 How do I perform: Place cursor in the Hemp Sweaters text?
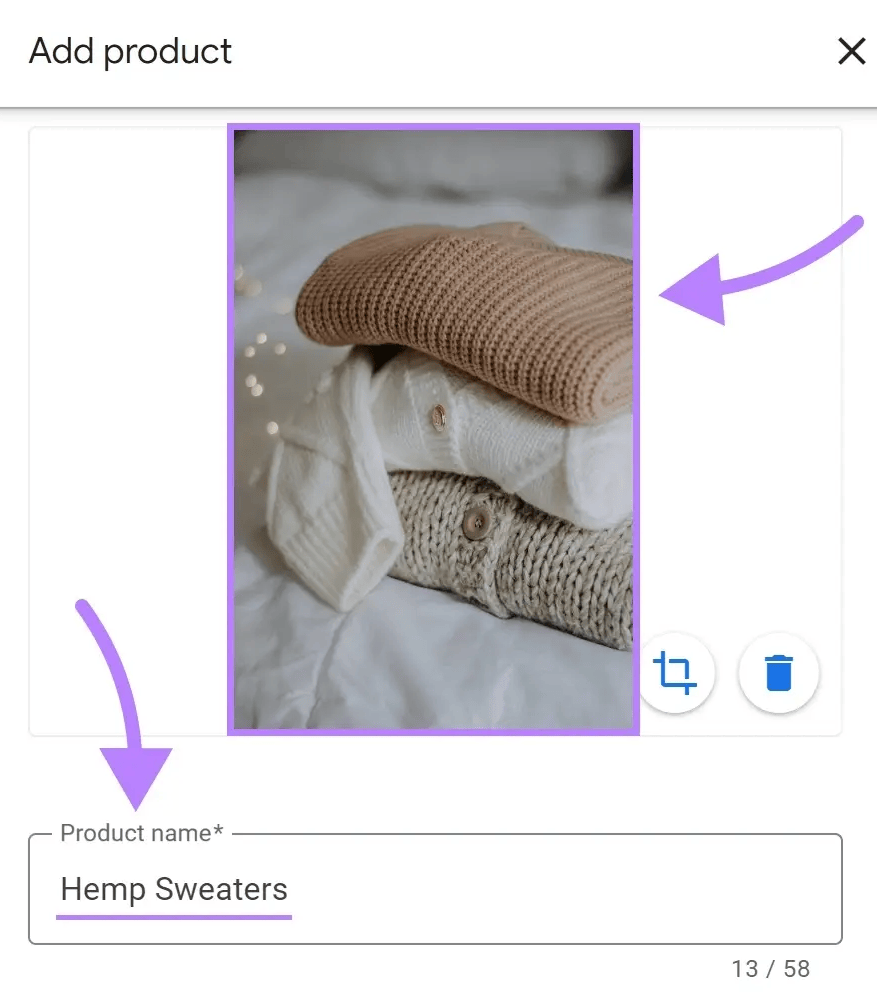click(174, 889)
